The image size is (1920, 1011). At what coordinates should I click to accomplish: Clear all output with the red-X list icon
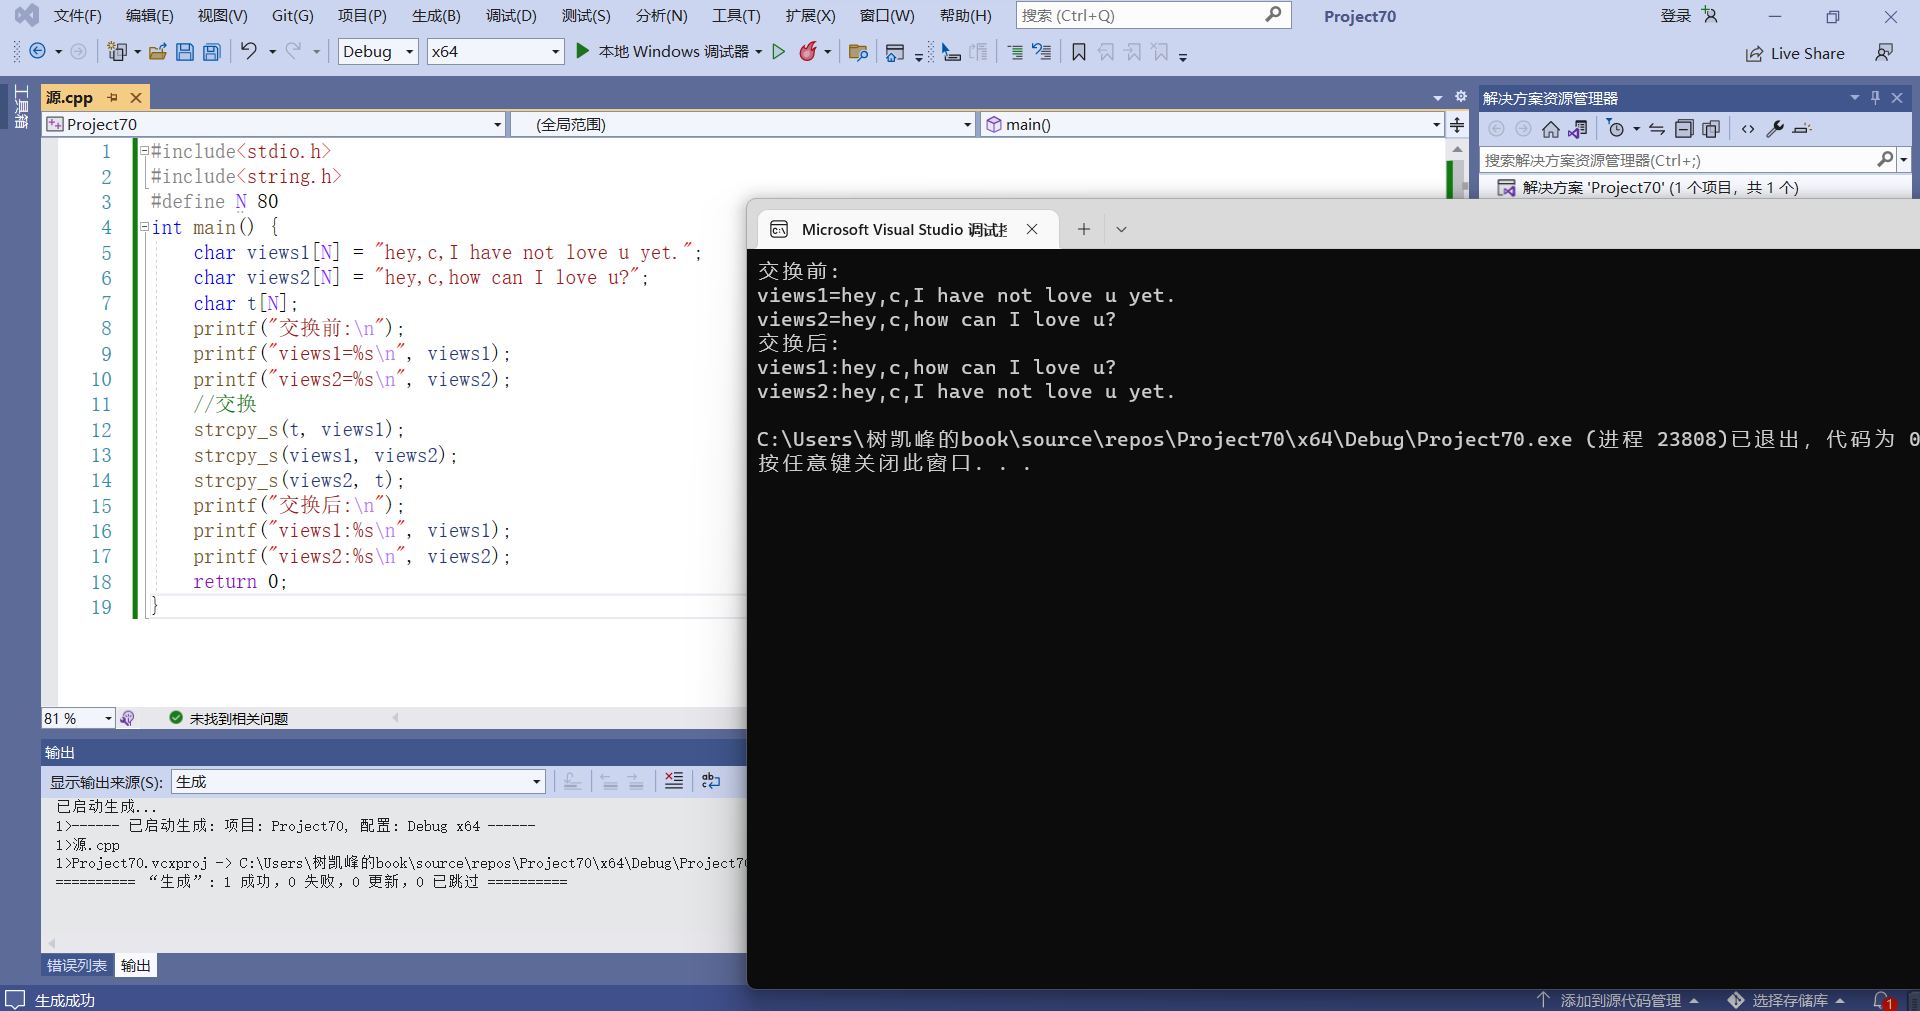point(674,781)
